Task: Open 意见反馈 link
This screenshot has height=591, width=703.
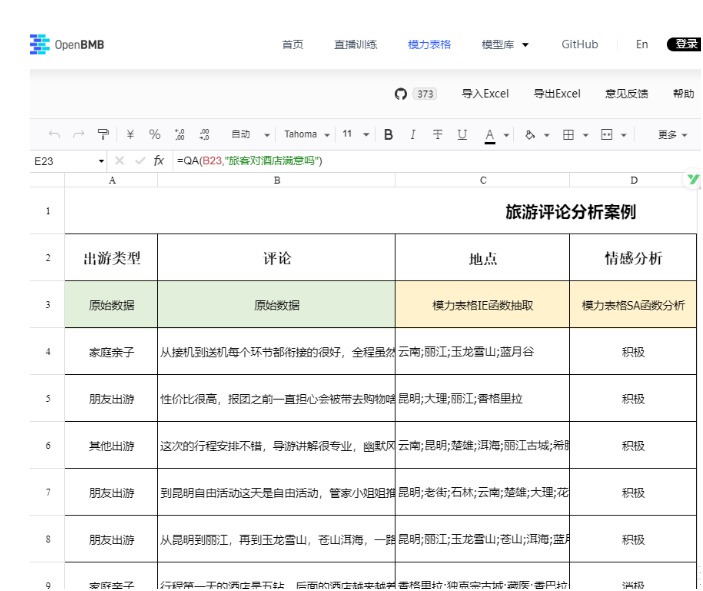Action: click(x=626, y=94)
